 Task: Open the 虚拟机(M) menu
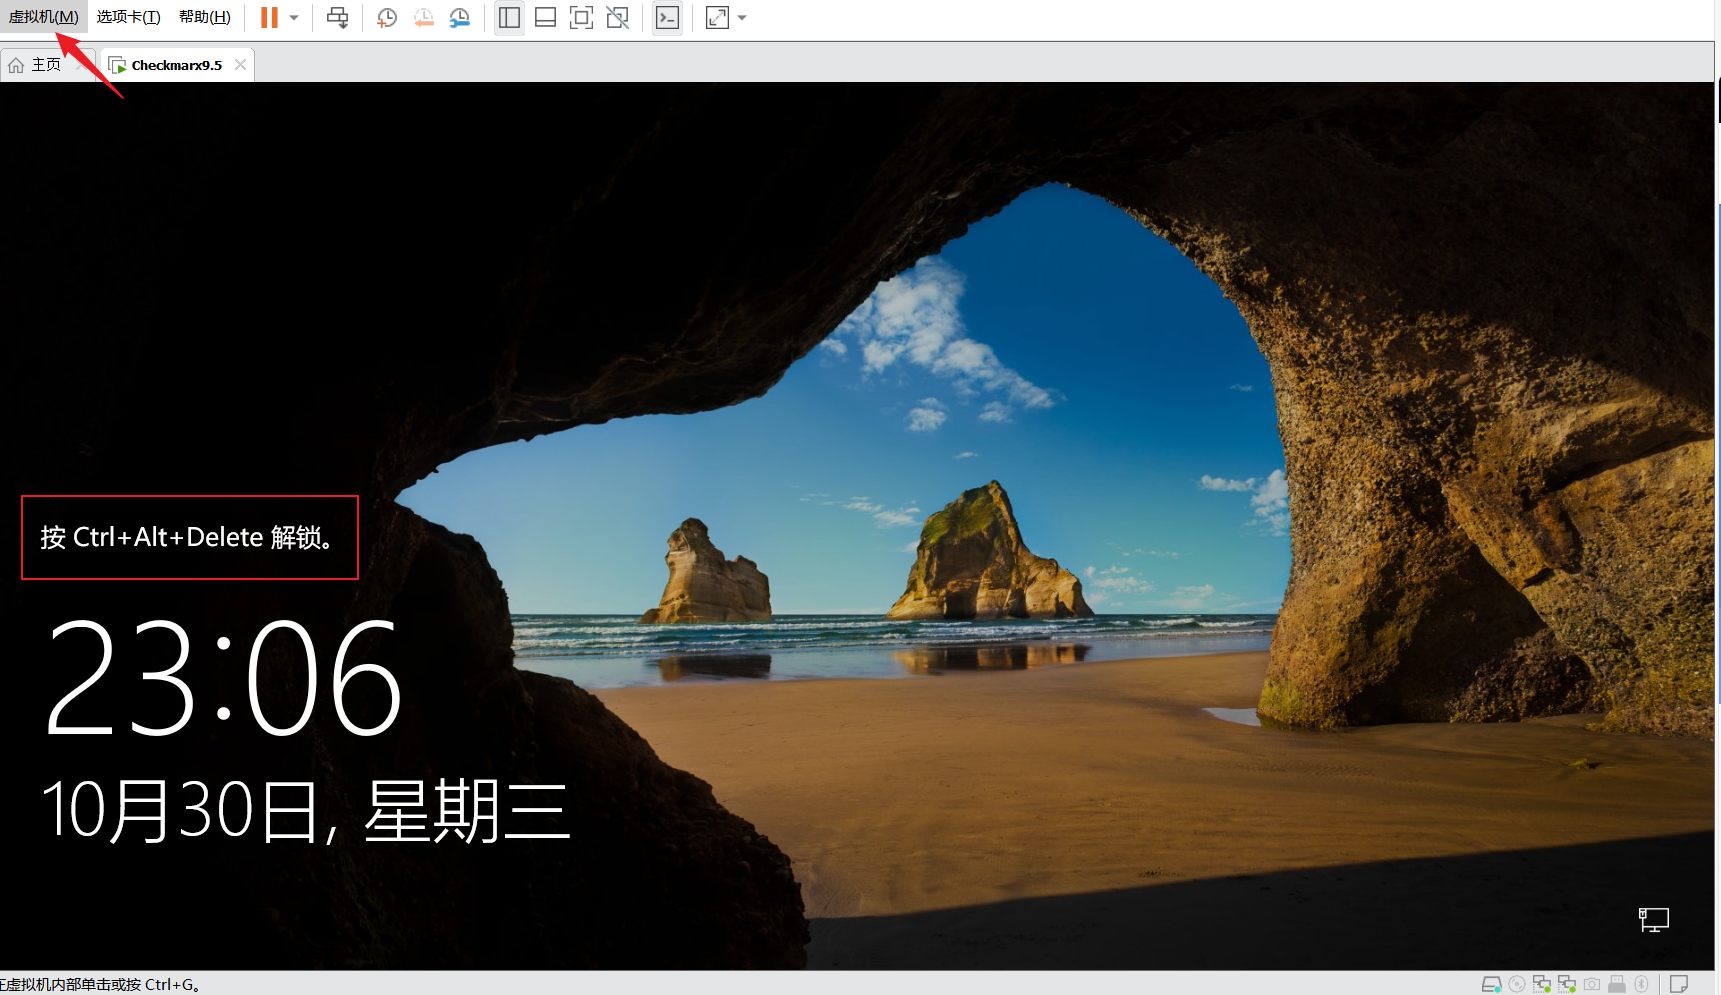[44, 17]
